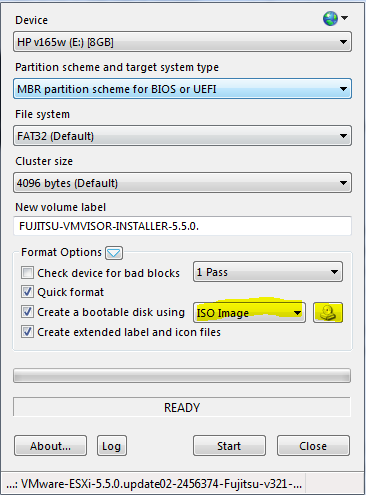Open the language dropdown arrow beside globe
Image resolution: width=366 pixels, height=495 pixels.
coord(345,18)
